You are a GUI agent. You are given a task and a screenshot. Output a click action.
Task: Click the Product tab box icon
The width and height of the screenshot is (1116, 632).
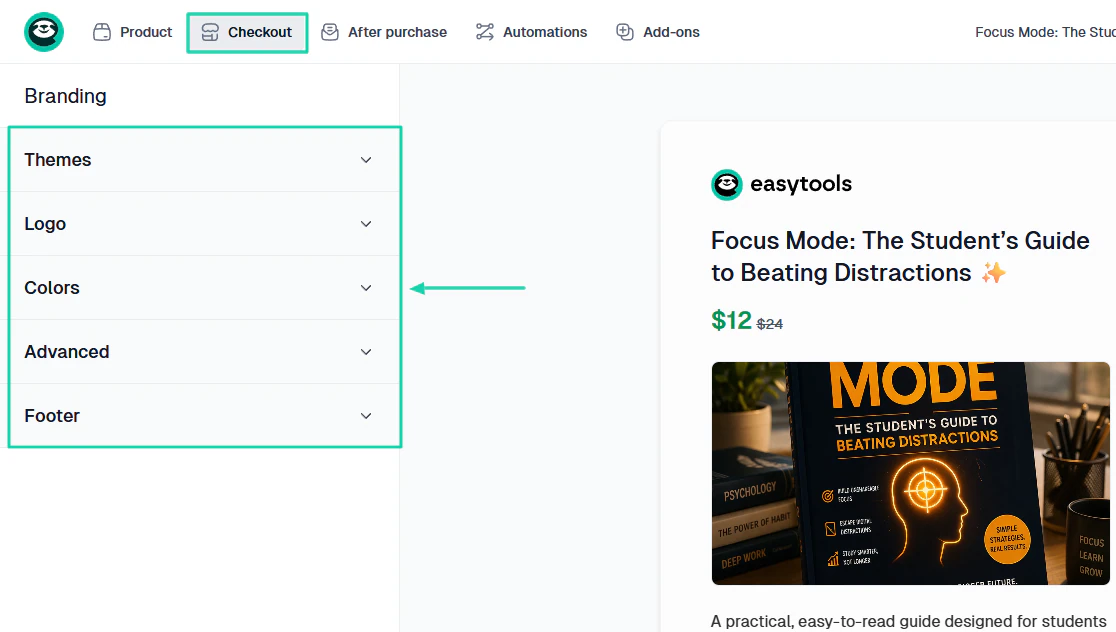(102, 32)
